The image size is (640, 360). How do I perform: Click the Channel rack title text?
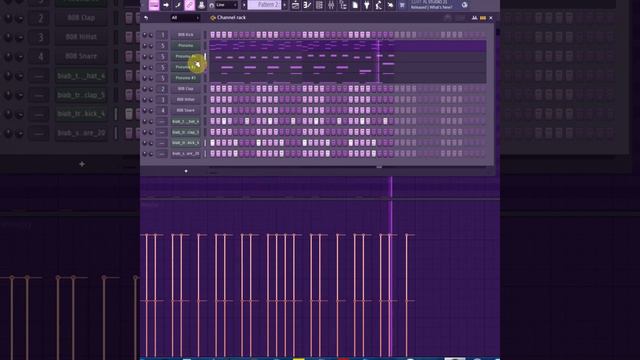click(231, 18)
